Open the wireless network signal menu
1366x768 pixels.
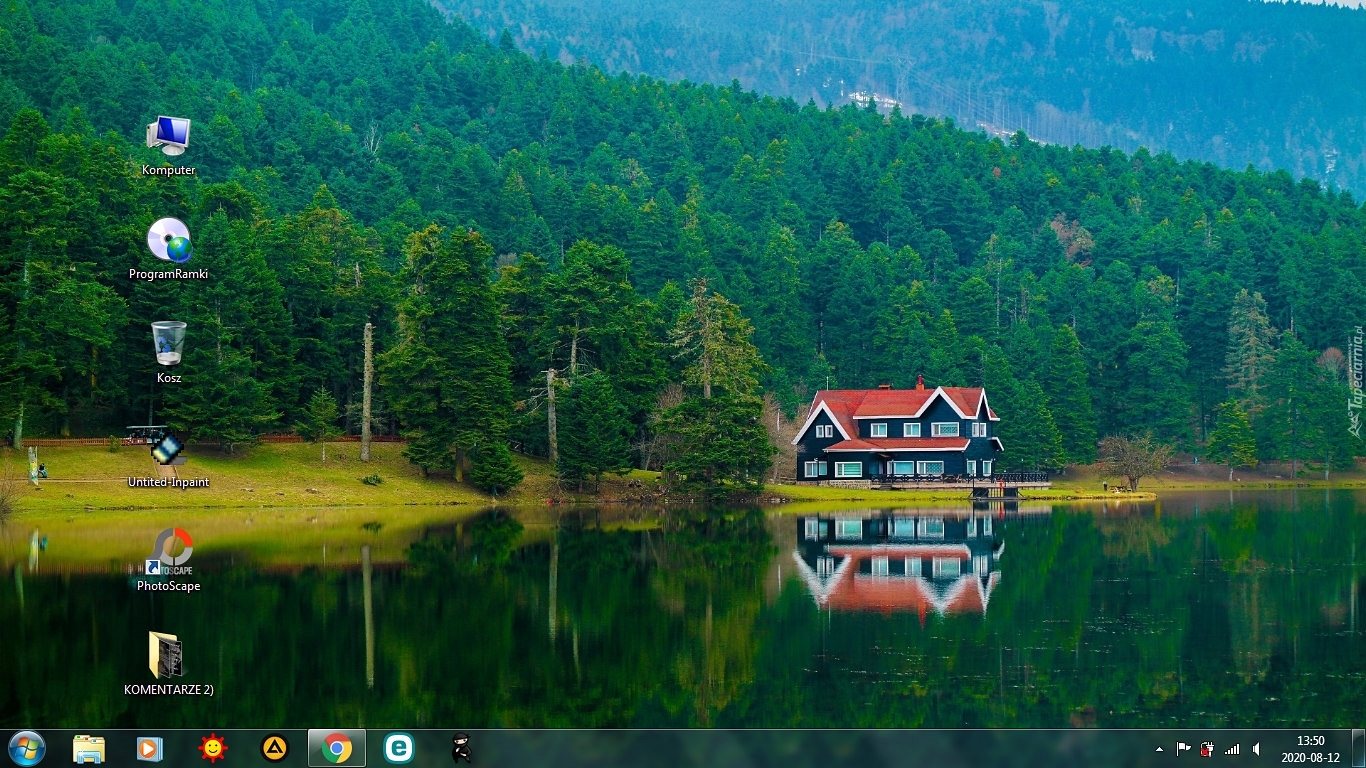click(x=1232, y=749)
